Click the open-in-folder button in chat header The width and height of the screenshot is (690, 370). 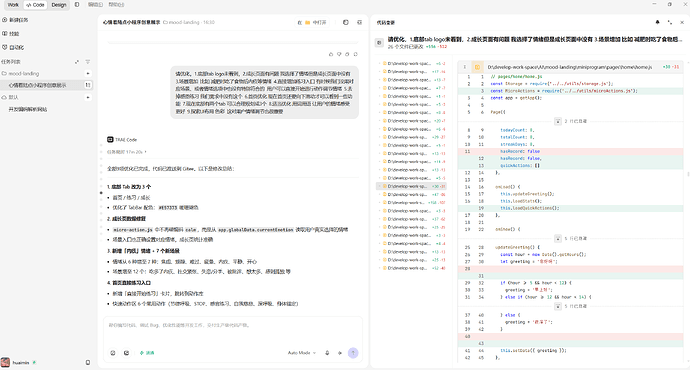point(313,22)
